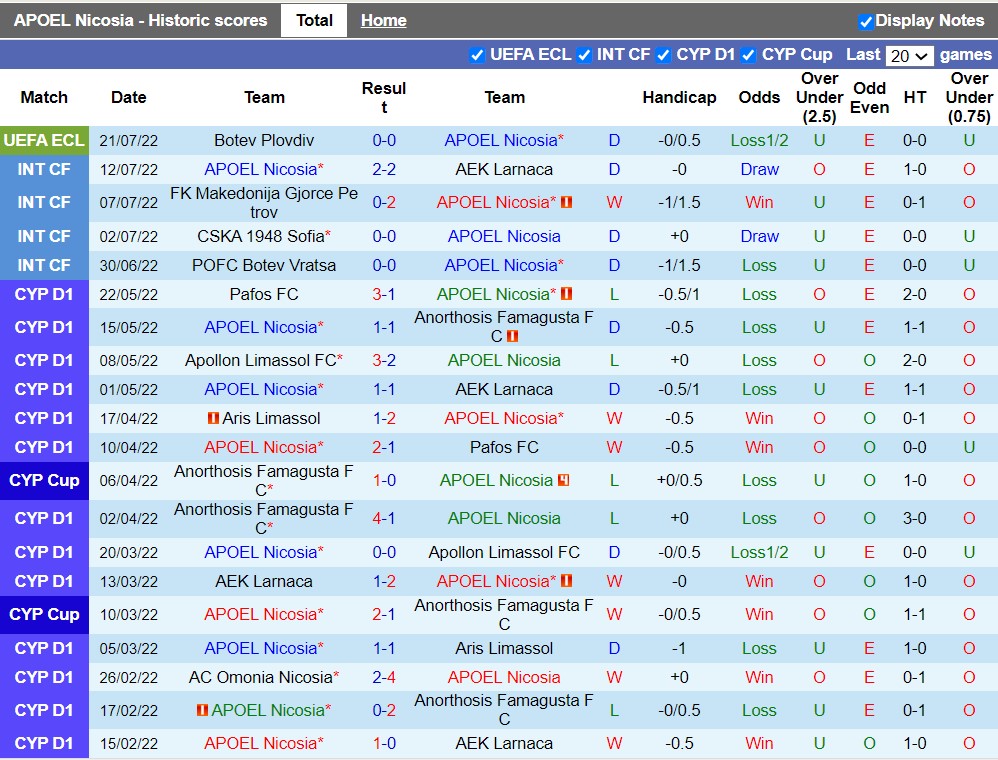Toggle the Display Notes checkbox
The width and height of the screenshot is (998, 760).
click(866, 21)
